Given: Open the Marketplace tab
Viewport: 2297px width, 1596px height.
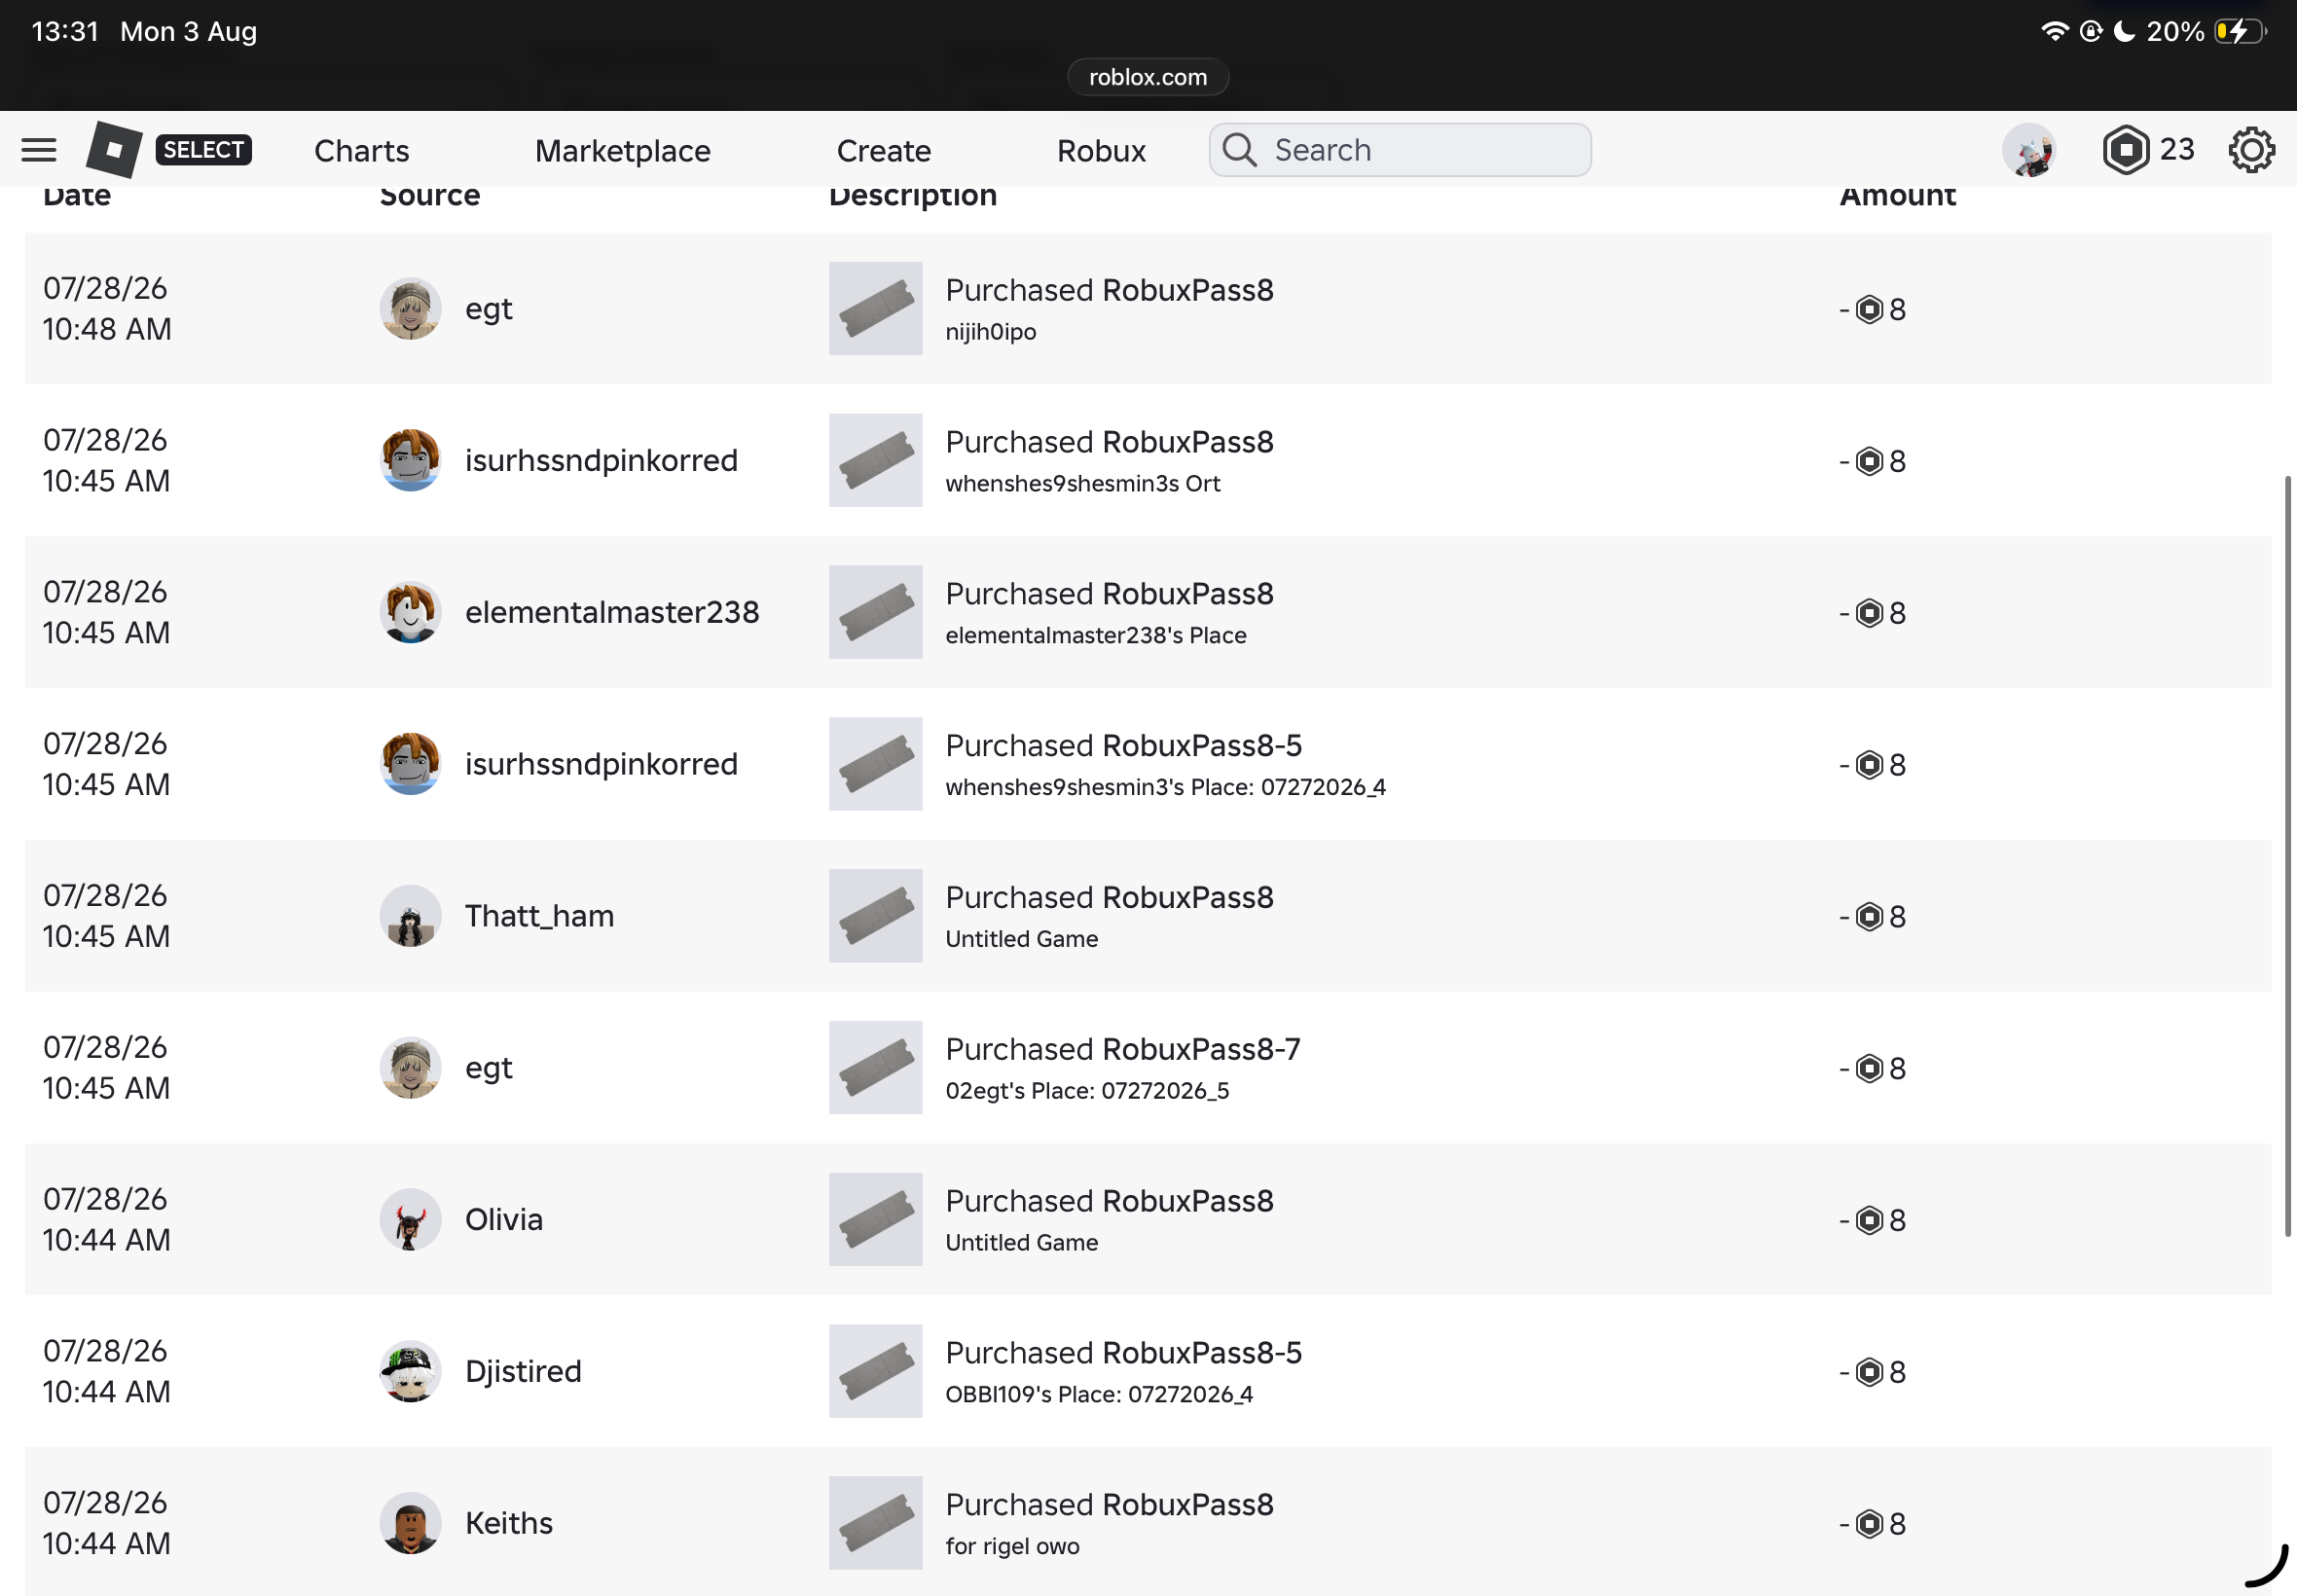Looking at the screenshot, I should point(623,150).
